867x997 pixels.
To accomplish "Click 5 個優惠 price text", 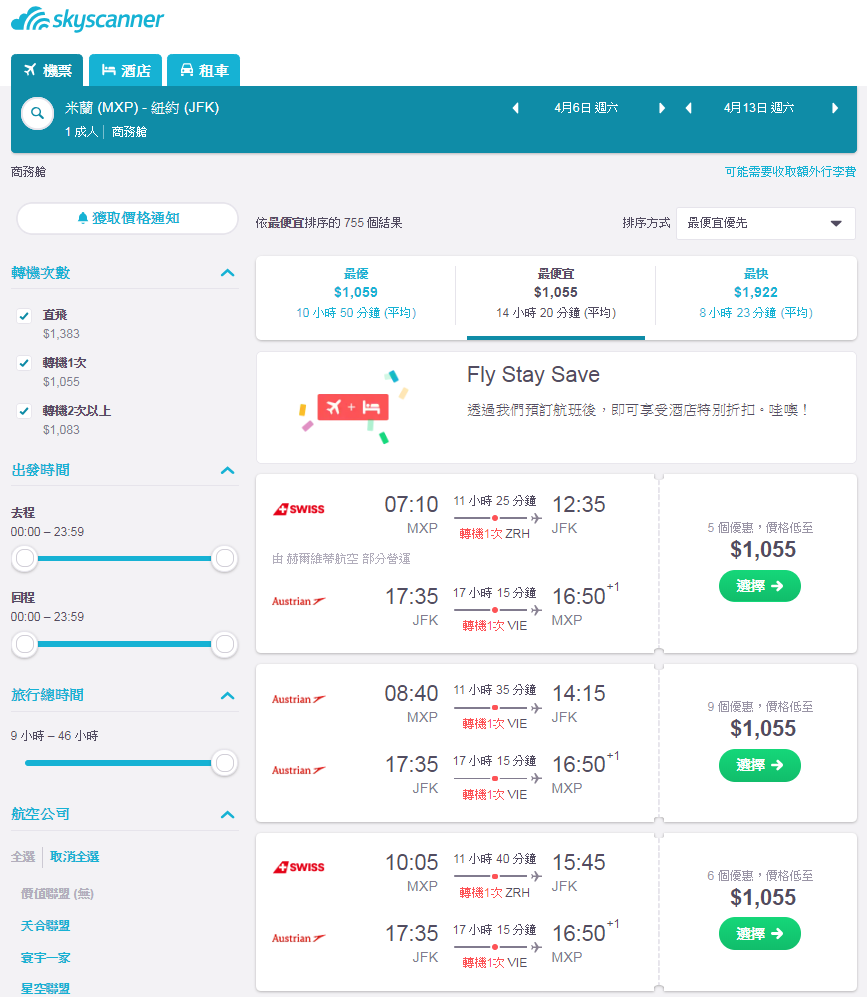I will pyautogui.click(x=760, y=527).
